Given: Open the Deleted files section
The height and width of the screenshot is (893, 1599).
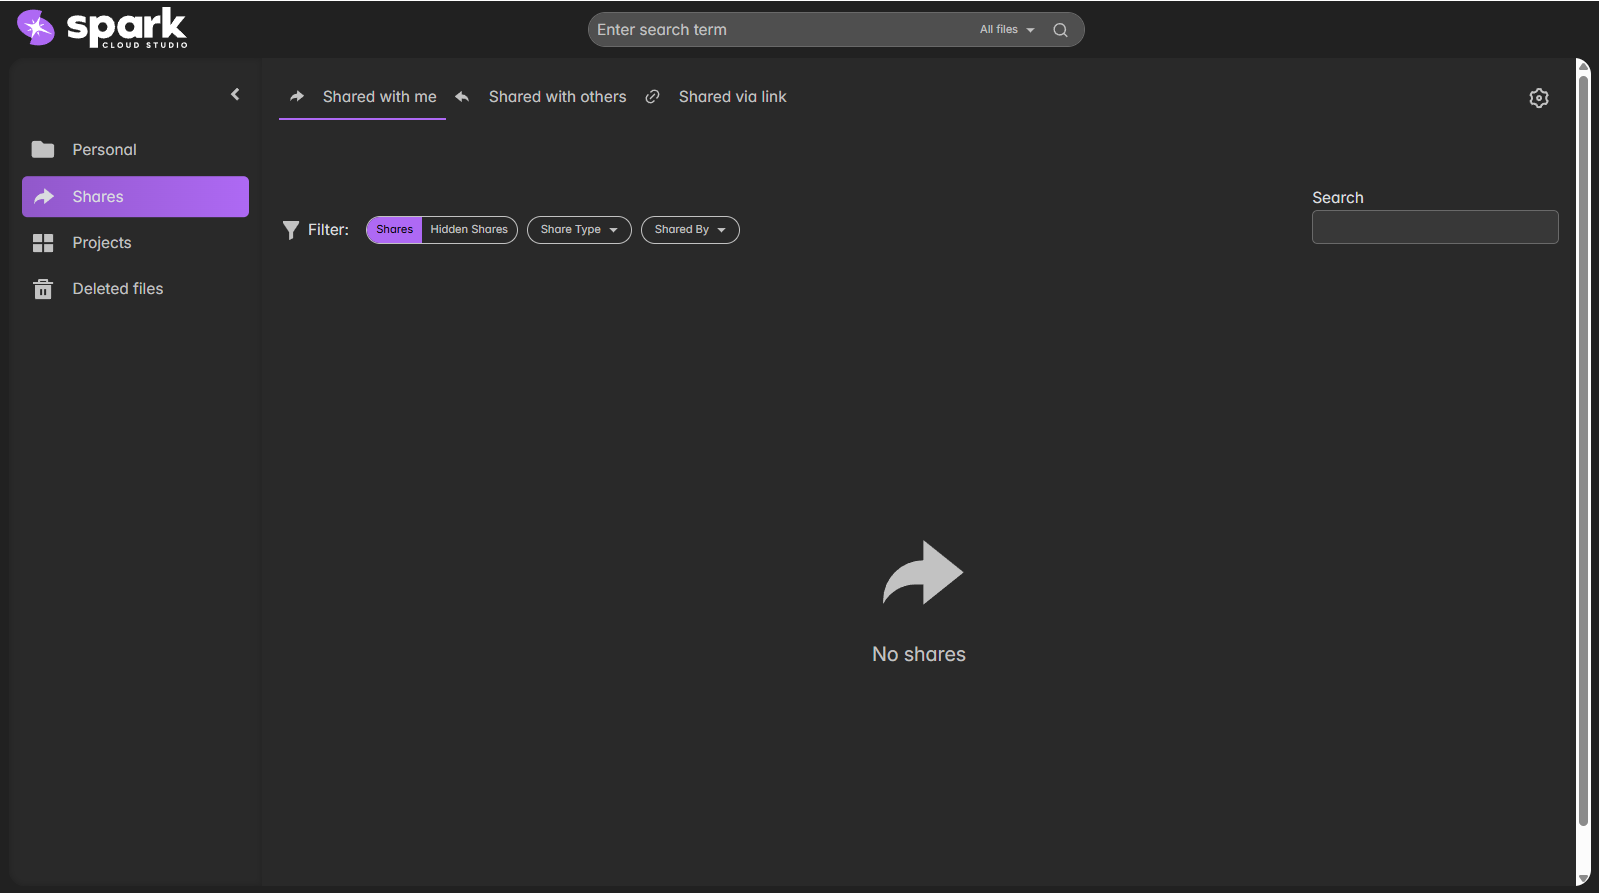Looking at the screenshot, I should pos(117,289).
